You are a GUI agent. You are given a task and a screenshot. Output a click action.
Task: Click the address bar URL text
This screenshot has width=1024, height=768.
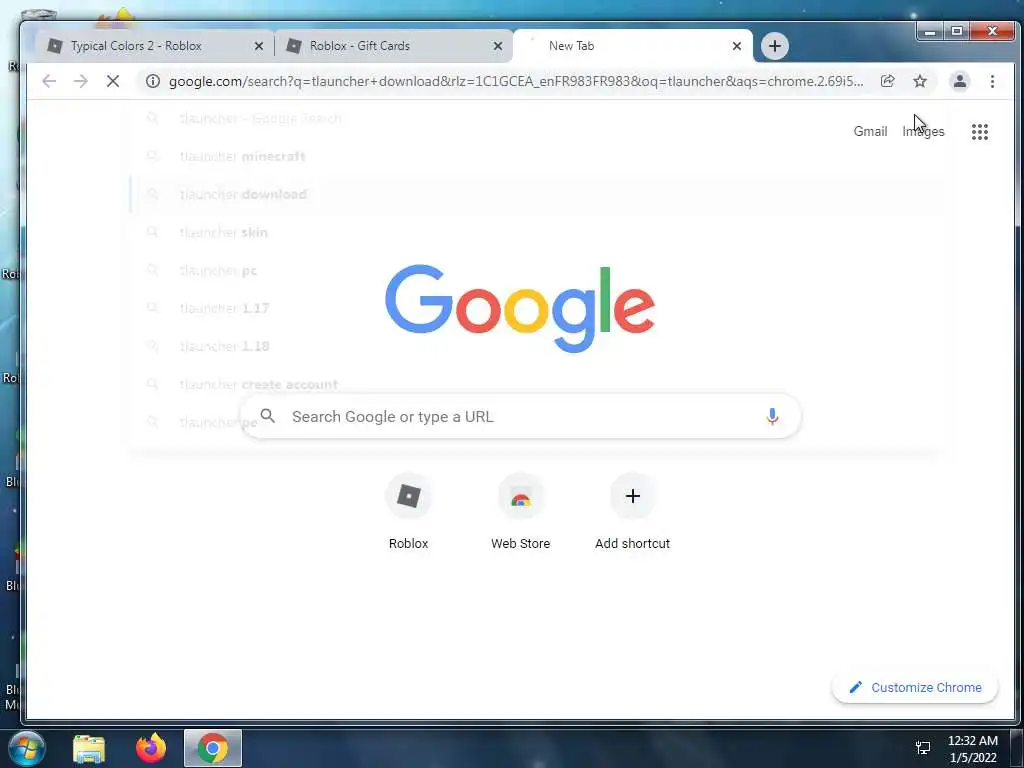[x=515, y=81]
